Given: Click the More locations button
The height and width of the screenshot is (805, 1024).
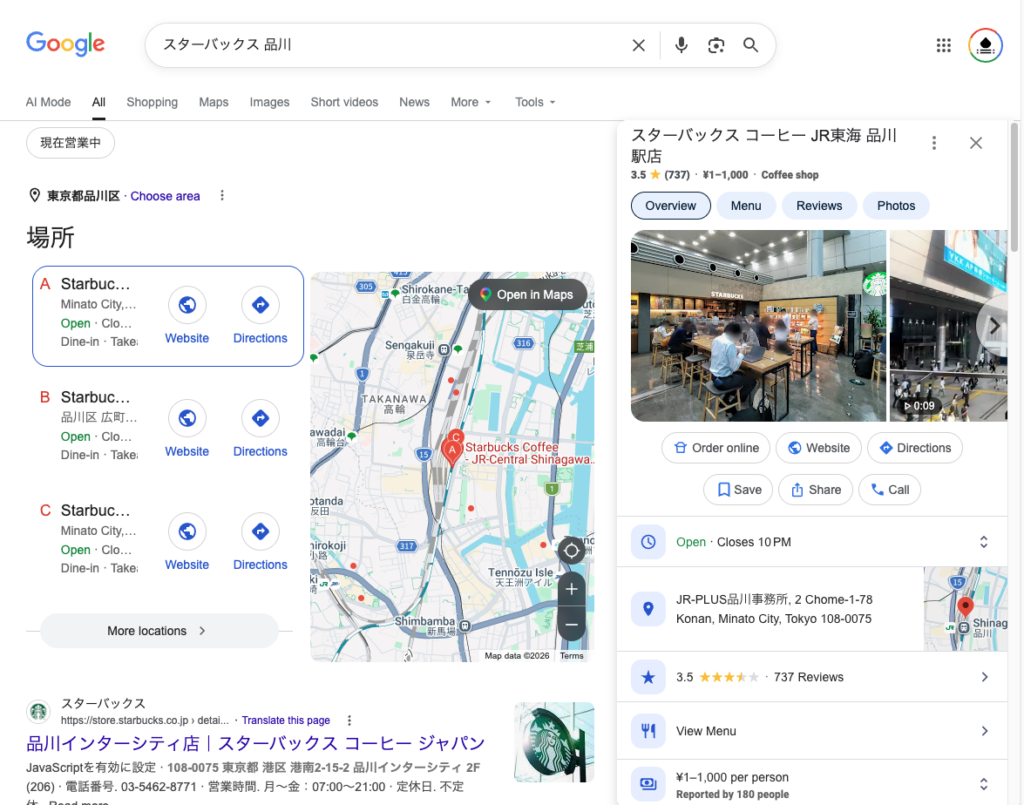Looking at the screenshot, I should click(x=159, y=631).
